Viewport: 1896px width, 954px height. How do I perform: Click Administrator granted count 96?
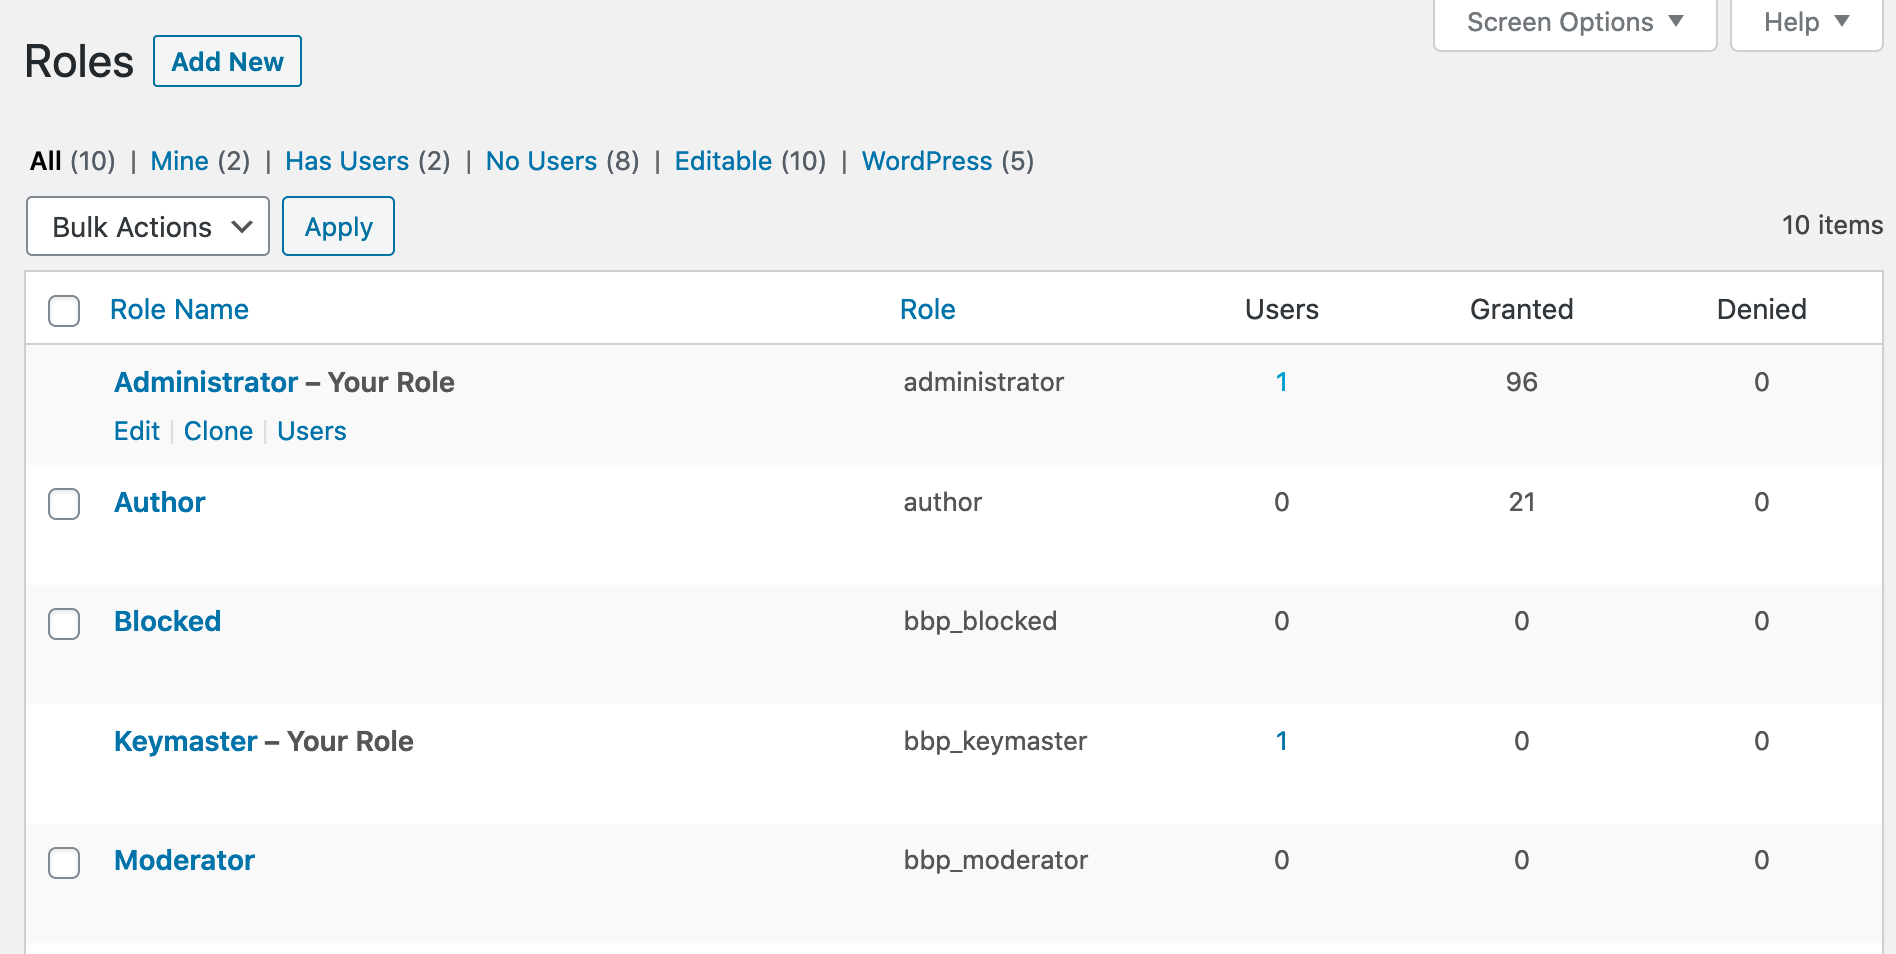click(1521, 382)
